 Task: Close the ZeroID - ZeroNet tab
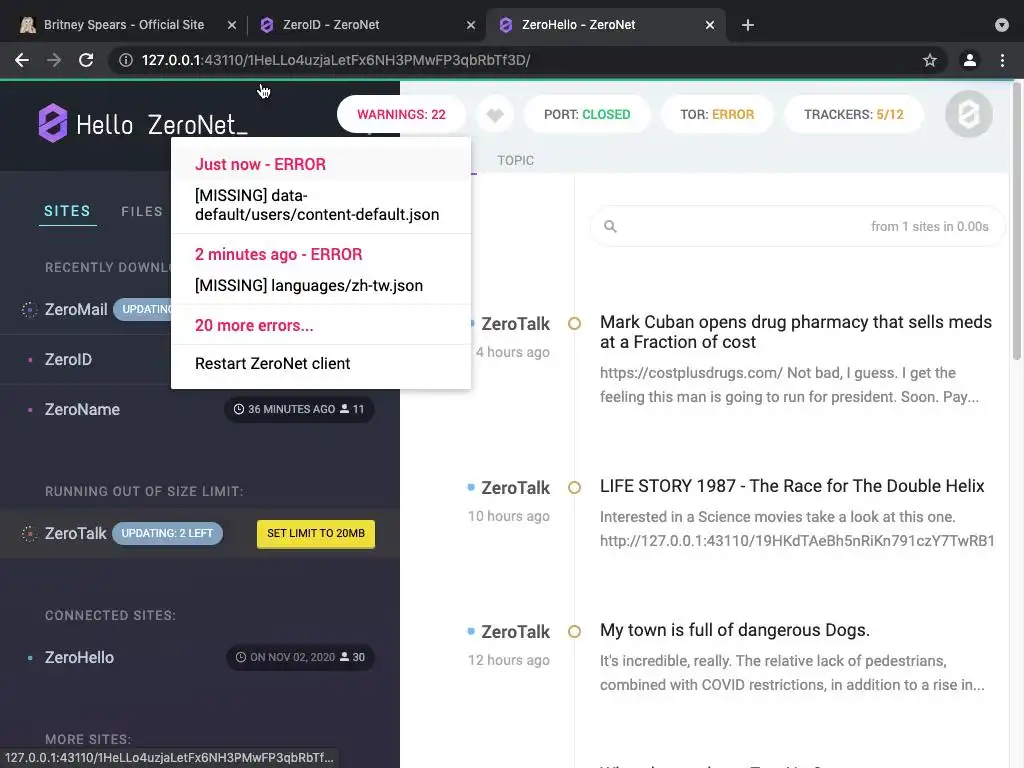pyautogui.click(x=471, y=25)
